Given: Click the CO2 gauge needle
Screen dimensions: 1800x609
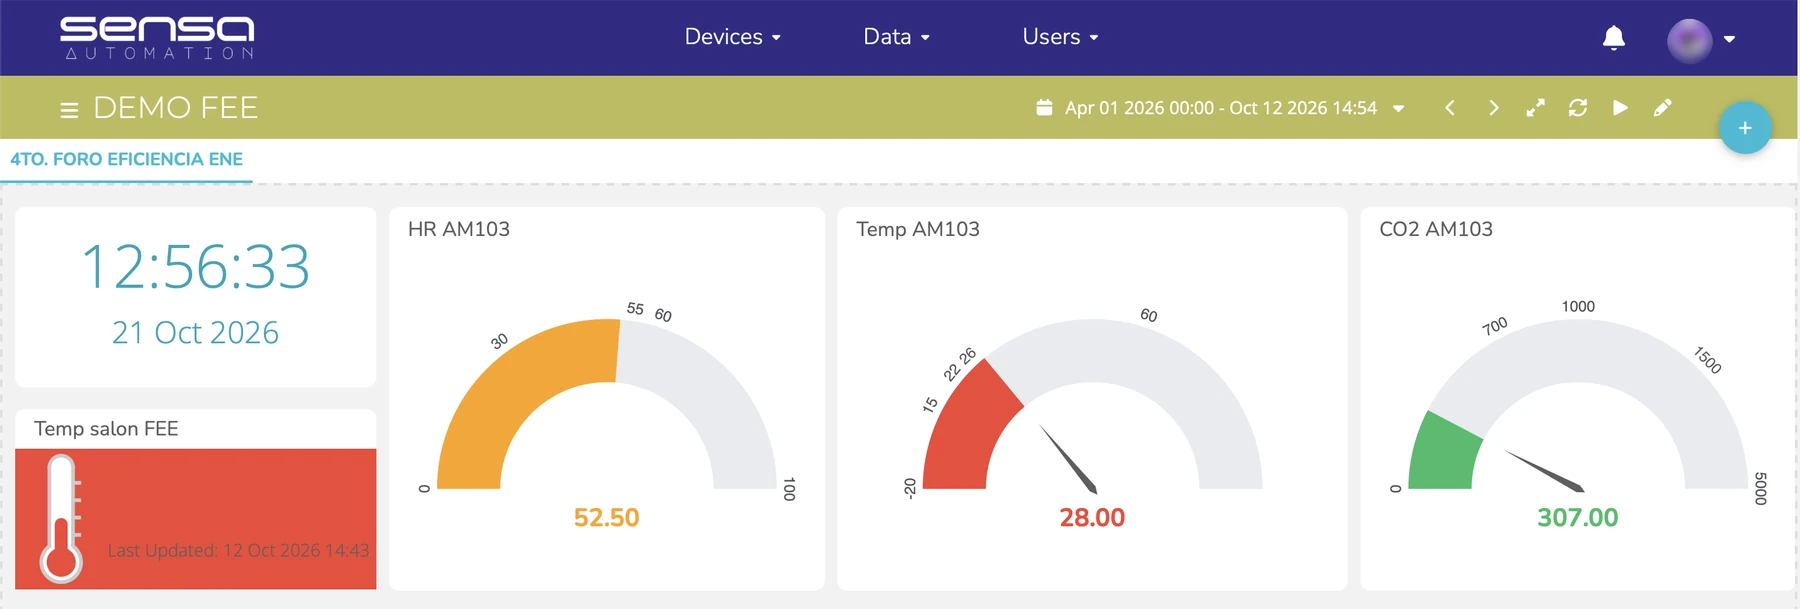Looking at the screenshot, I should point(1544,471).
